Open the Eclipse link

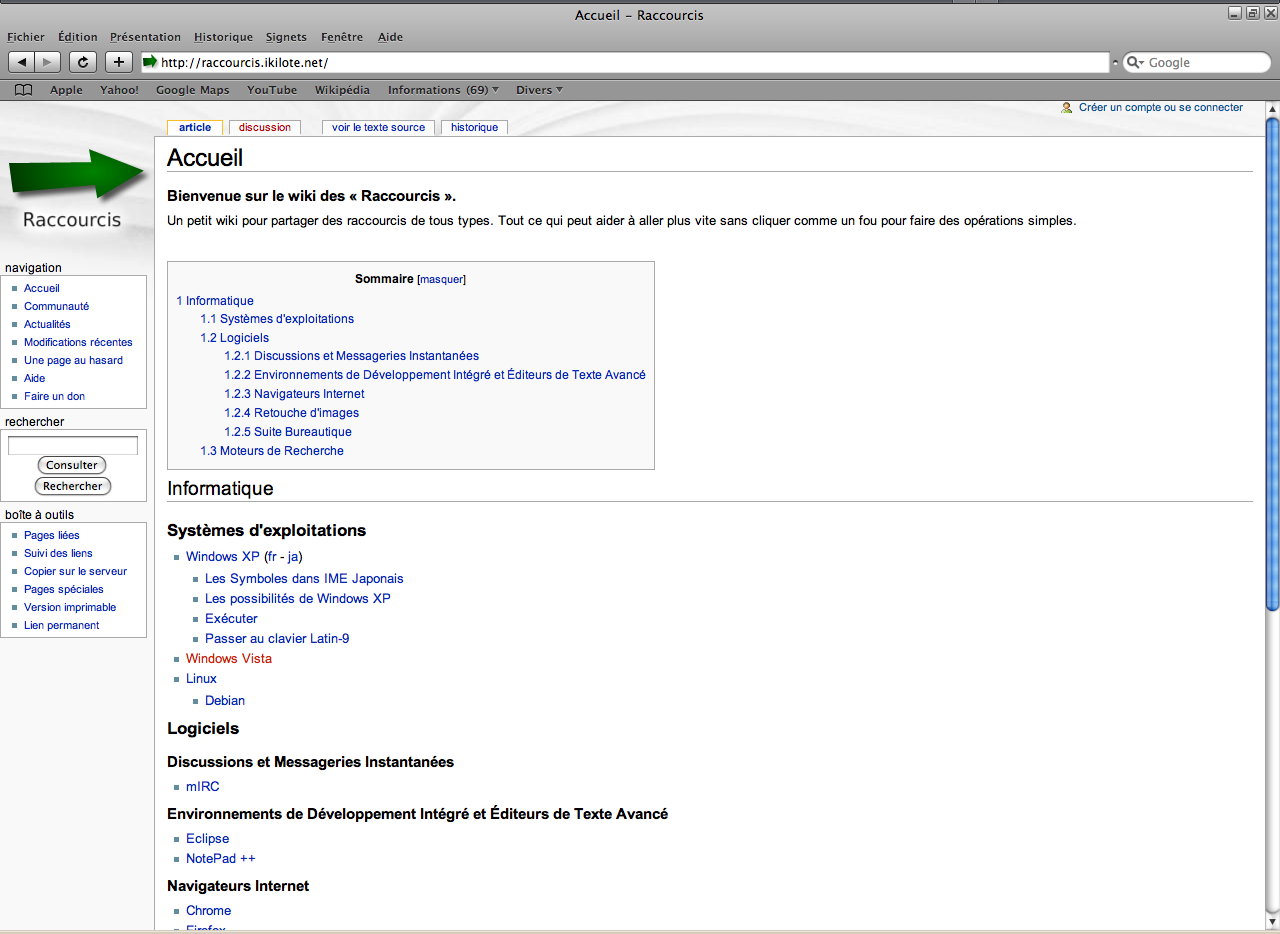(207, 839)
